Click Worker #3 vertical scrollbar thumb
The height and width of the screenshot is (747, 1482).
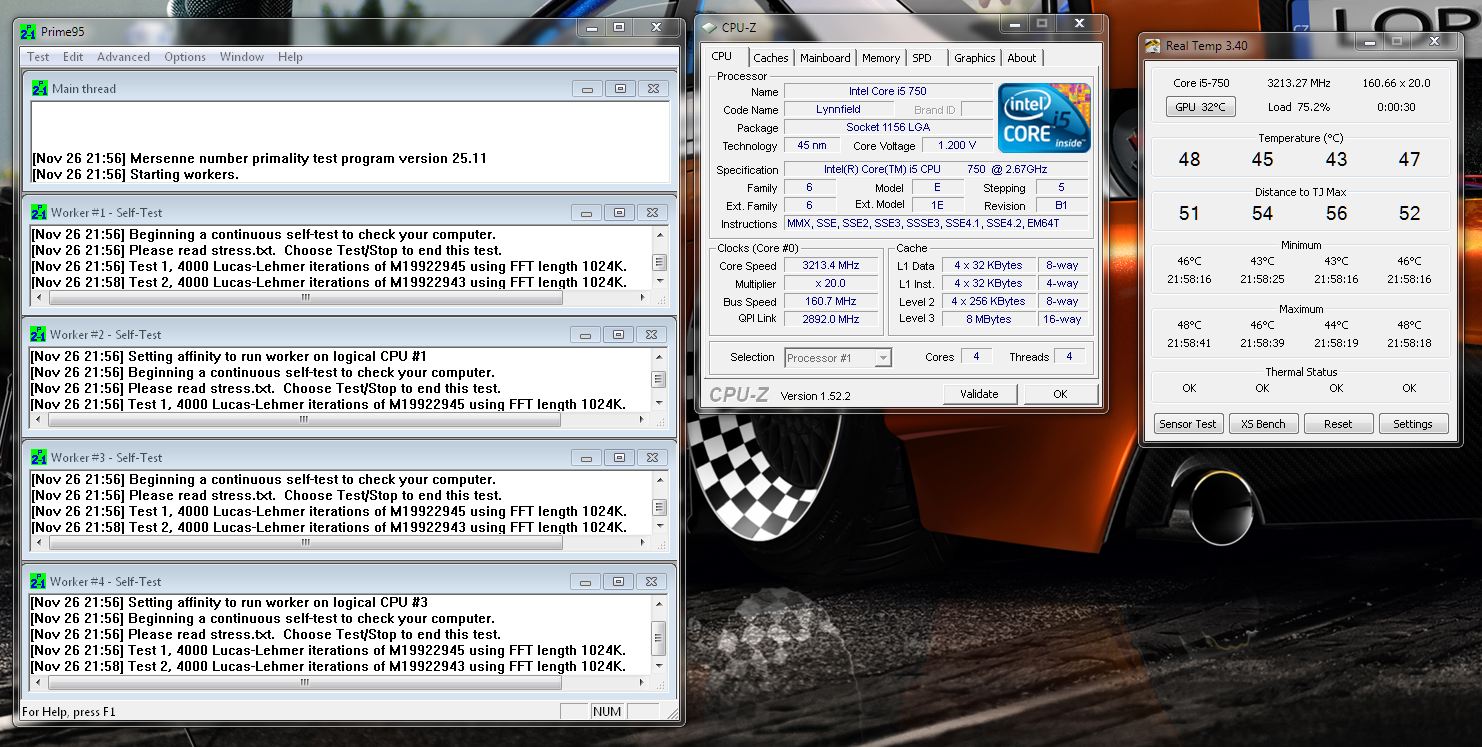[x=659, y=508]
